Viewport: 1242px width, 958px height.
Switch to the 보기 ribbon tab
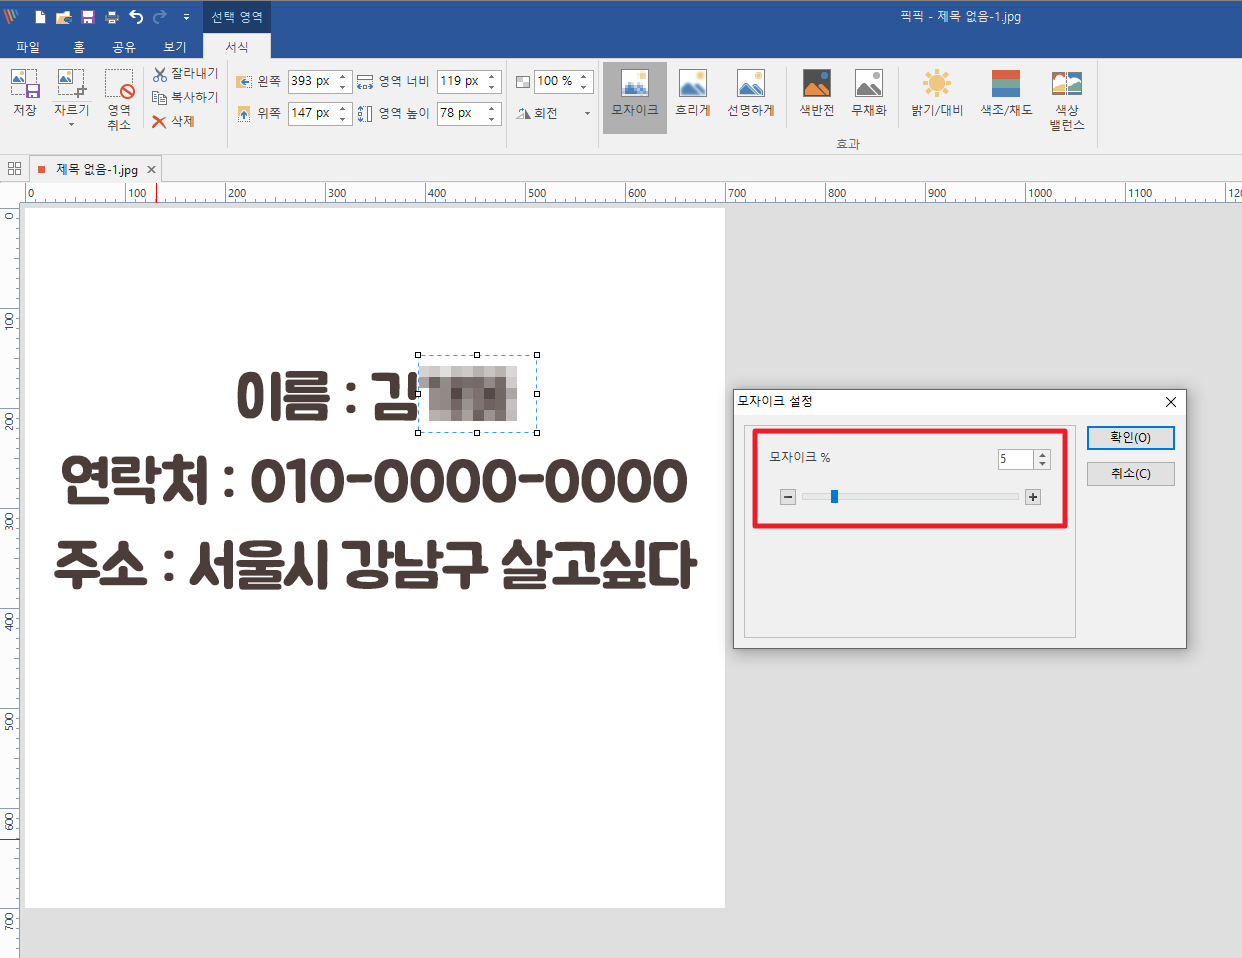[x=175, y=47]
